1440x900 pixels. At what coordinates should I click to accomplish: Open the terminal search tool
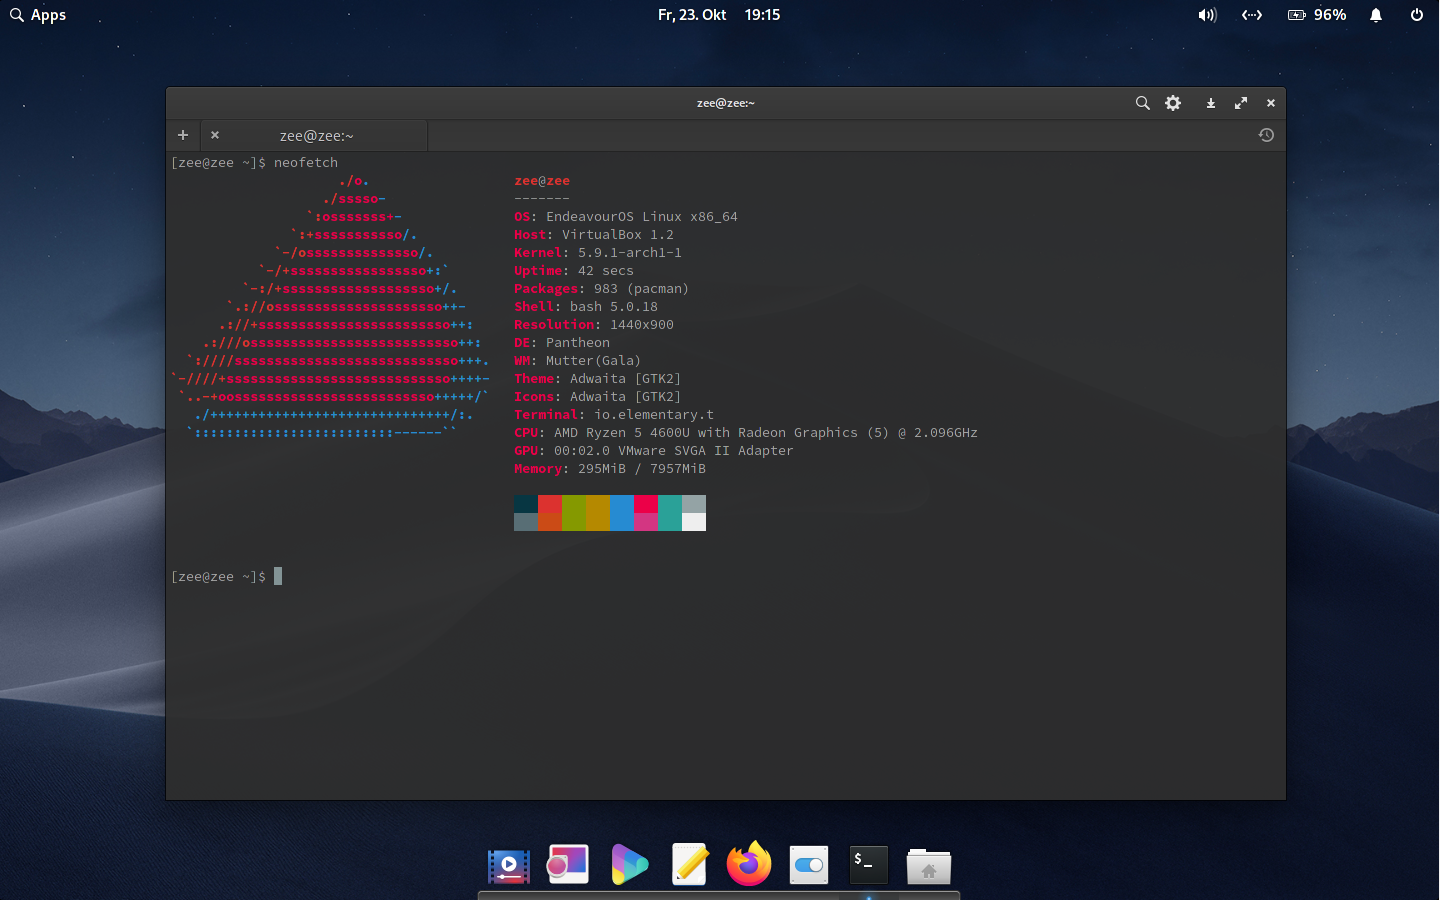[x=1142, y=103]
